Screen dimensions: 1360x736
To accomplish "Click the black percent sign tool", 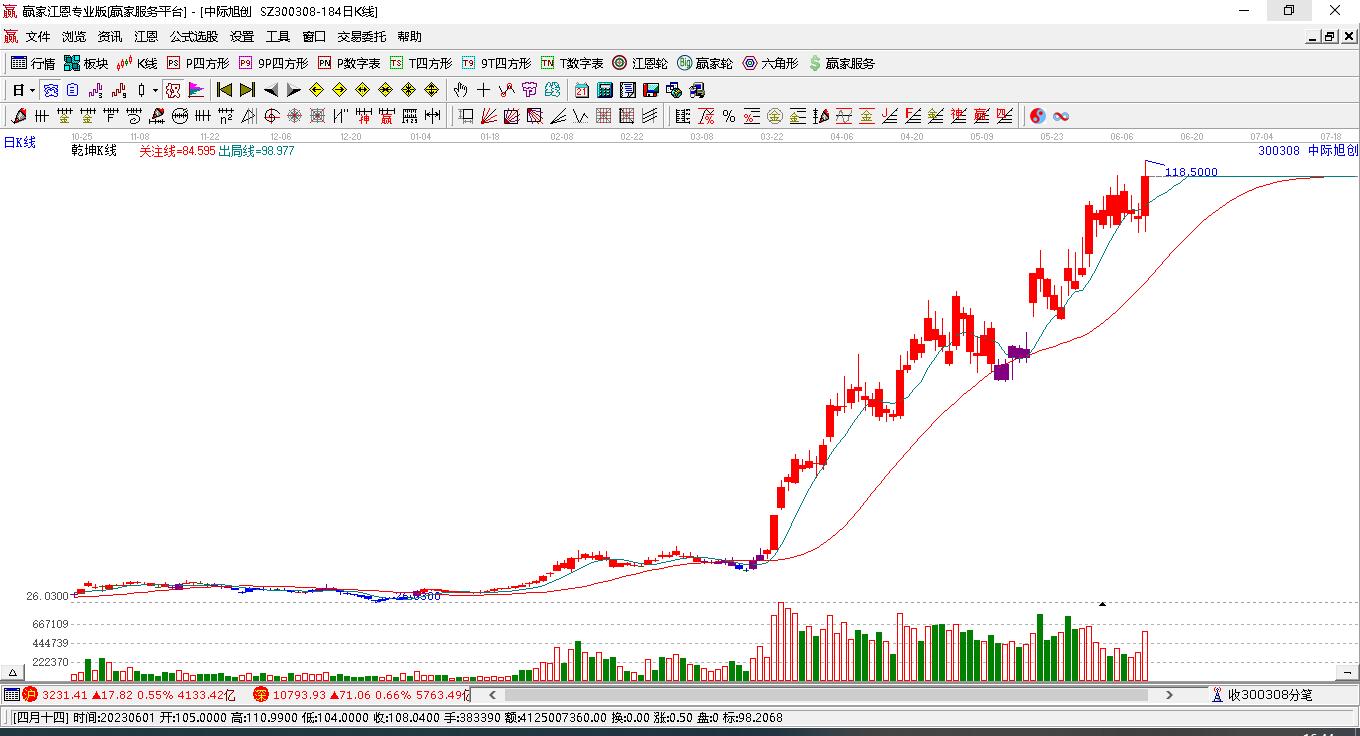I will 729,116.
